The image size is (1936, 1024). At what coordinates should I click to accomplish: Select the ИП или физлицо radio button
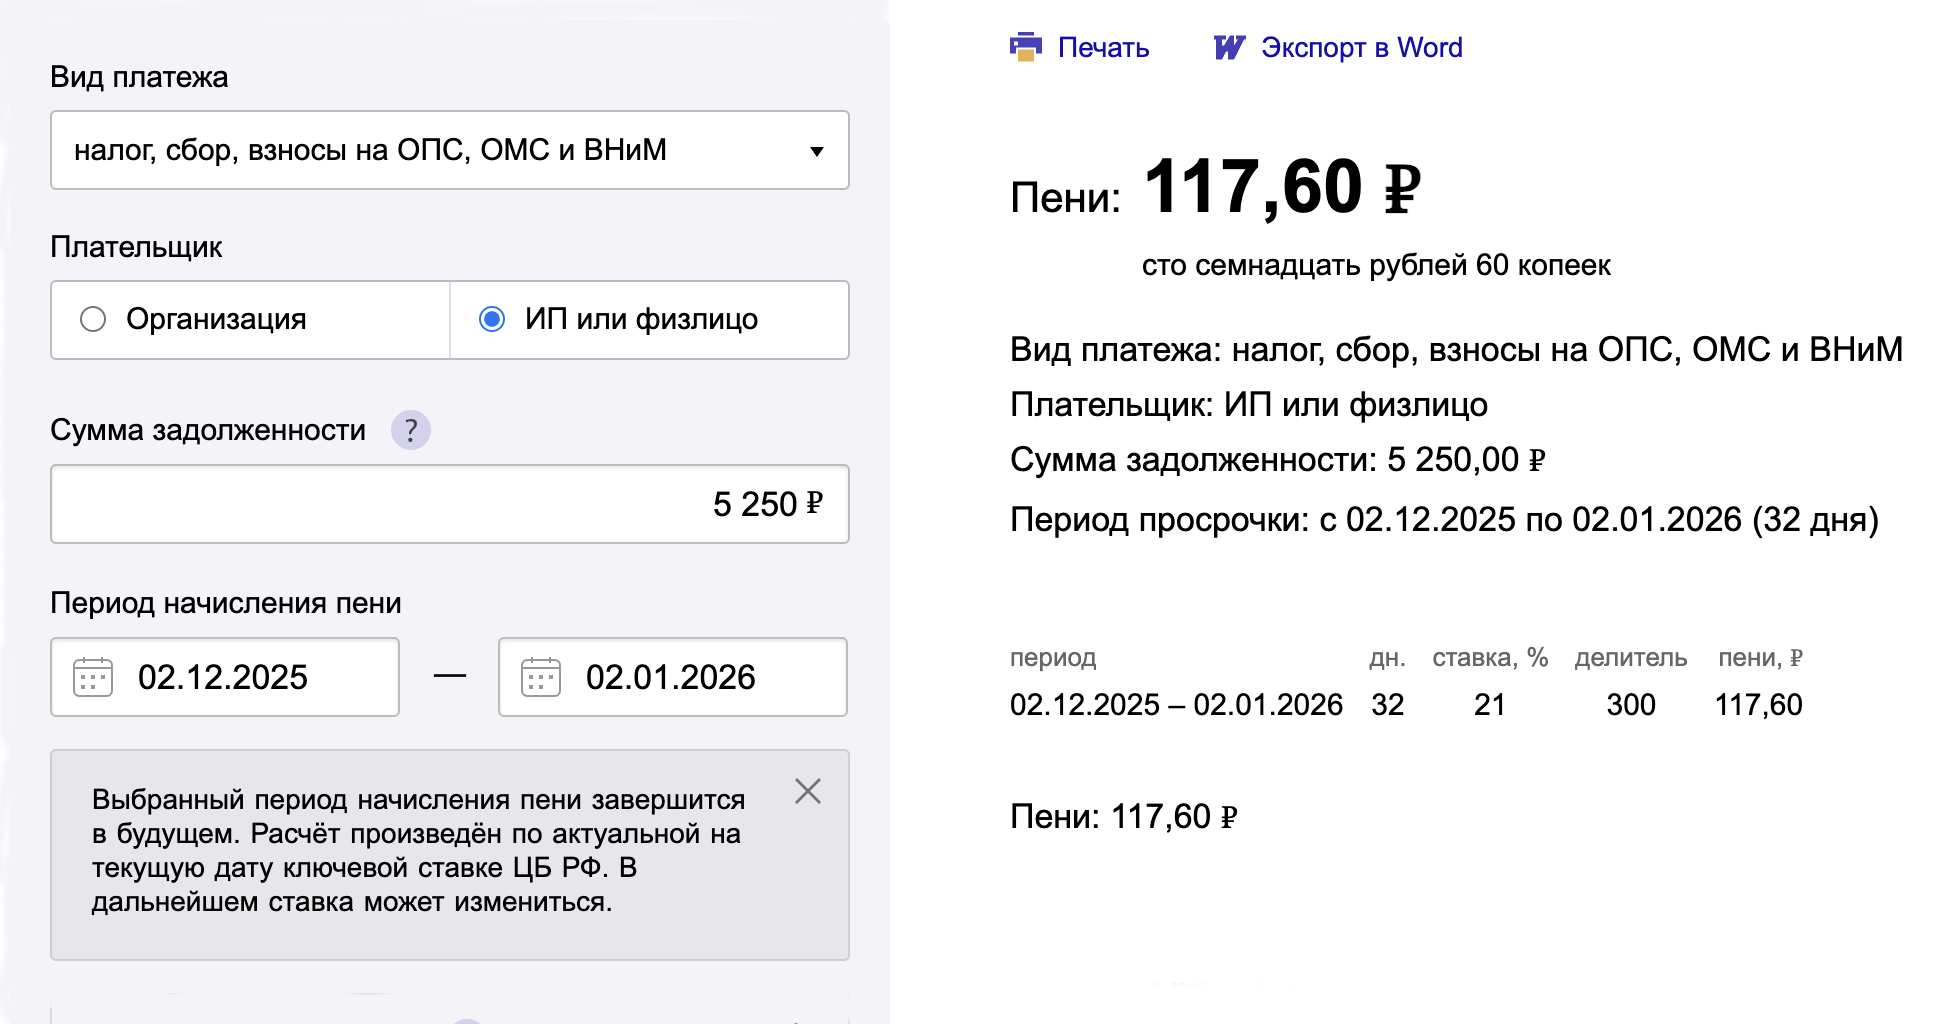point(492,319)
